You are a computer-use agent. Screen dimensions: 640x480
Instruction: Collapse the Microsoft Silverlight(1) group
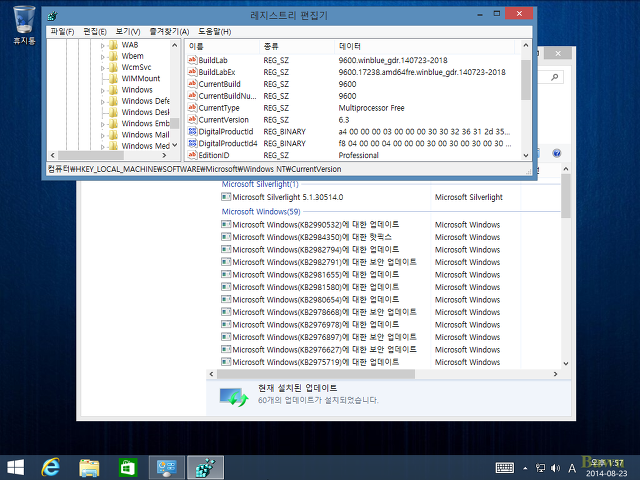click(x=260, y=184)
